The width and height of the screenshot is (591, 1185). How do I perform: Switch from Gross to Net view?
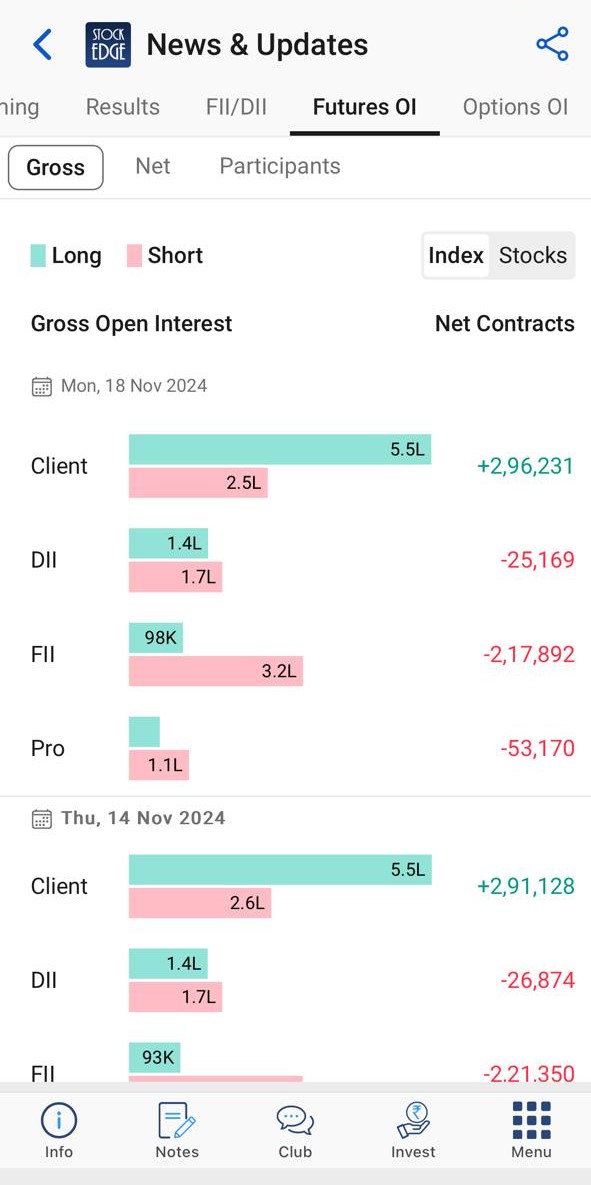click(x=153, y=166)
